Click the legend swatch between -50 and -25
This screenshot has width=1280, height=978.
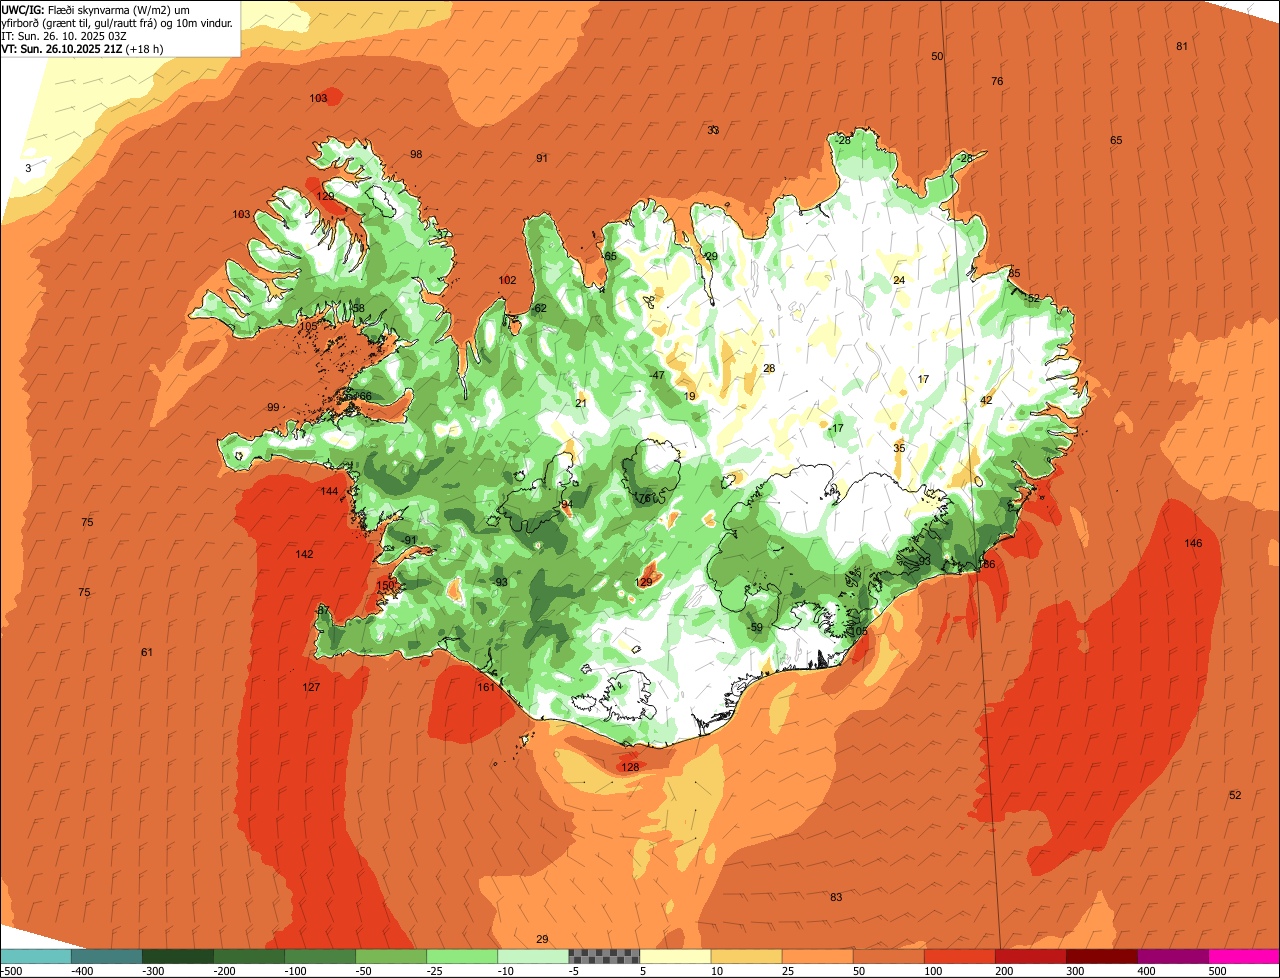tap(391, 956)
